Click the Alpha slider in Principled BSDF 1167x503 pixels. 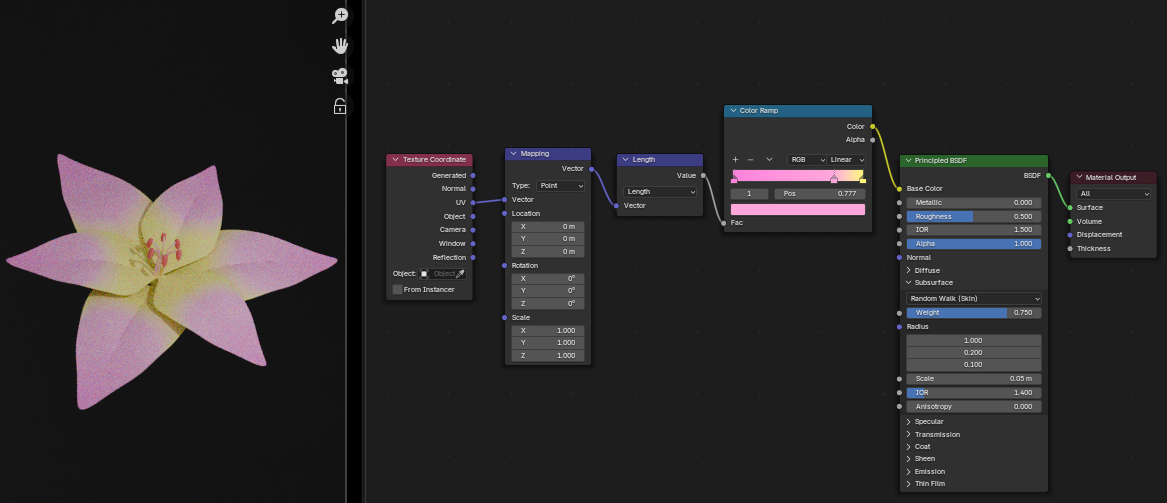pos(973,243)
